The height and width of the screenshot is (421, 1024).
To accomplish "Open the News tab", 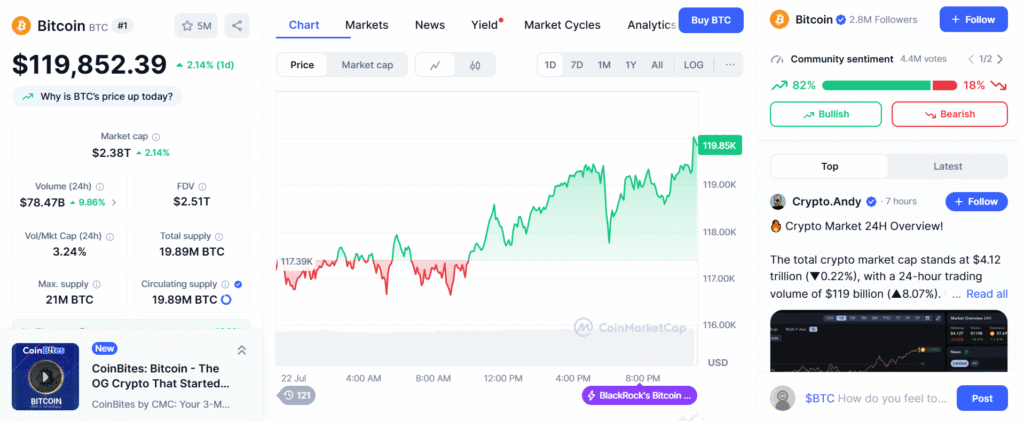I will 430,25.
